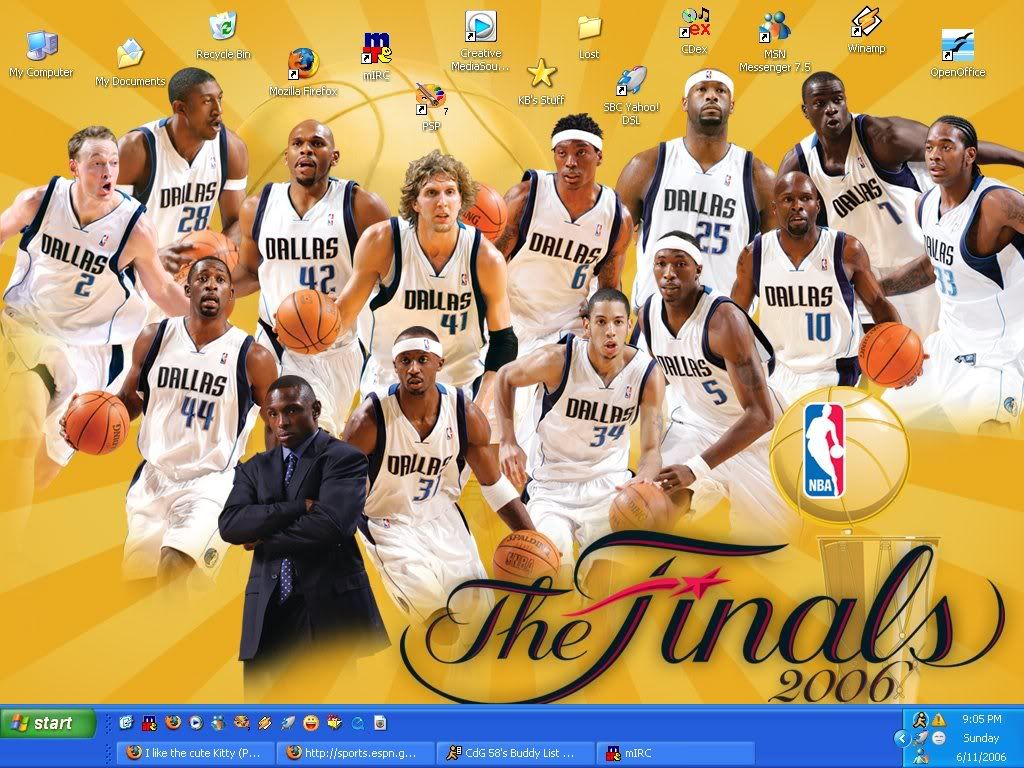The height and width of the screenshot is (768, 1024).
Task: Switch to CdG 58's Buddy List window
Action: pos(516,753)
